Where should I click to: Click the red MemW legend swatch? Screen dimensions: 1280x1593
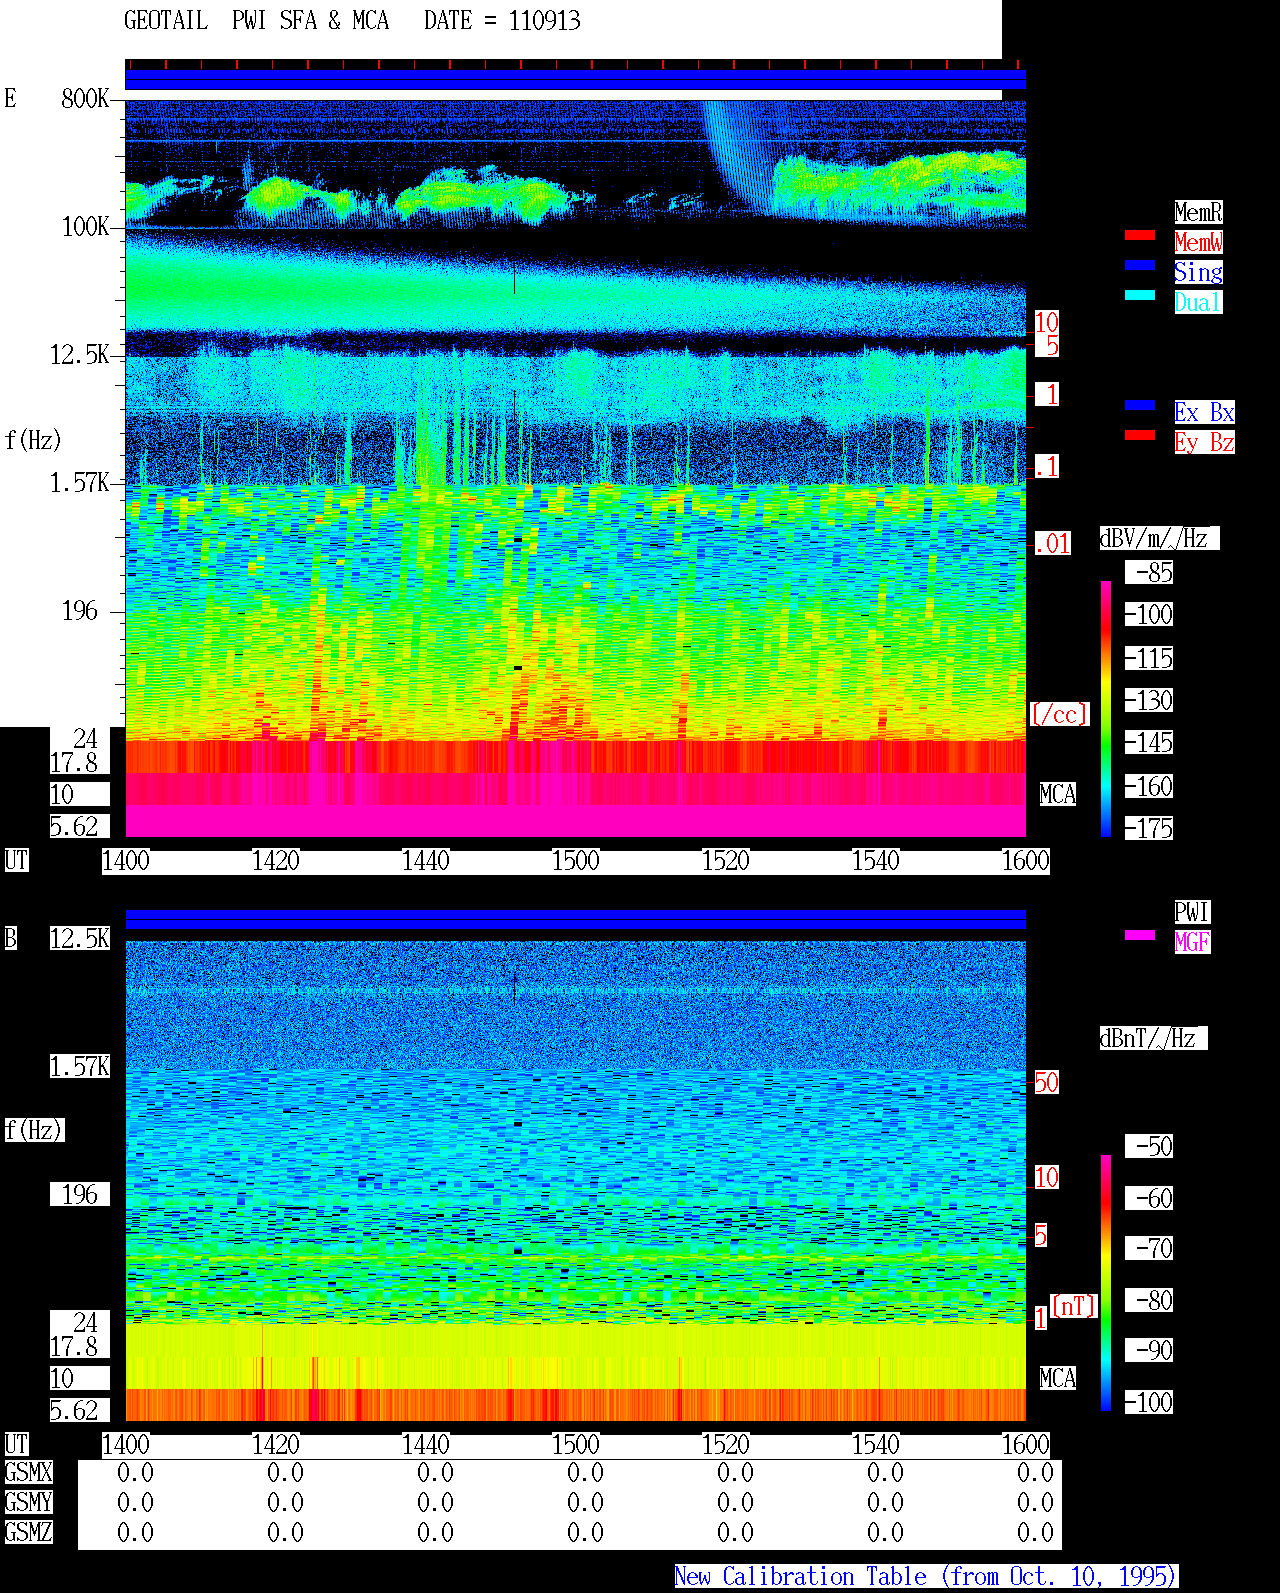pos(1140,235)
